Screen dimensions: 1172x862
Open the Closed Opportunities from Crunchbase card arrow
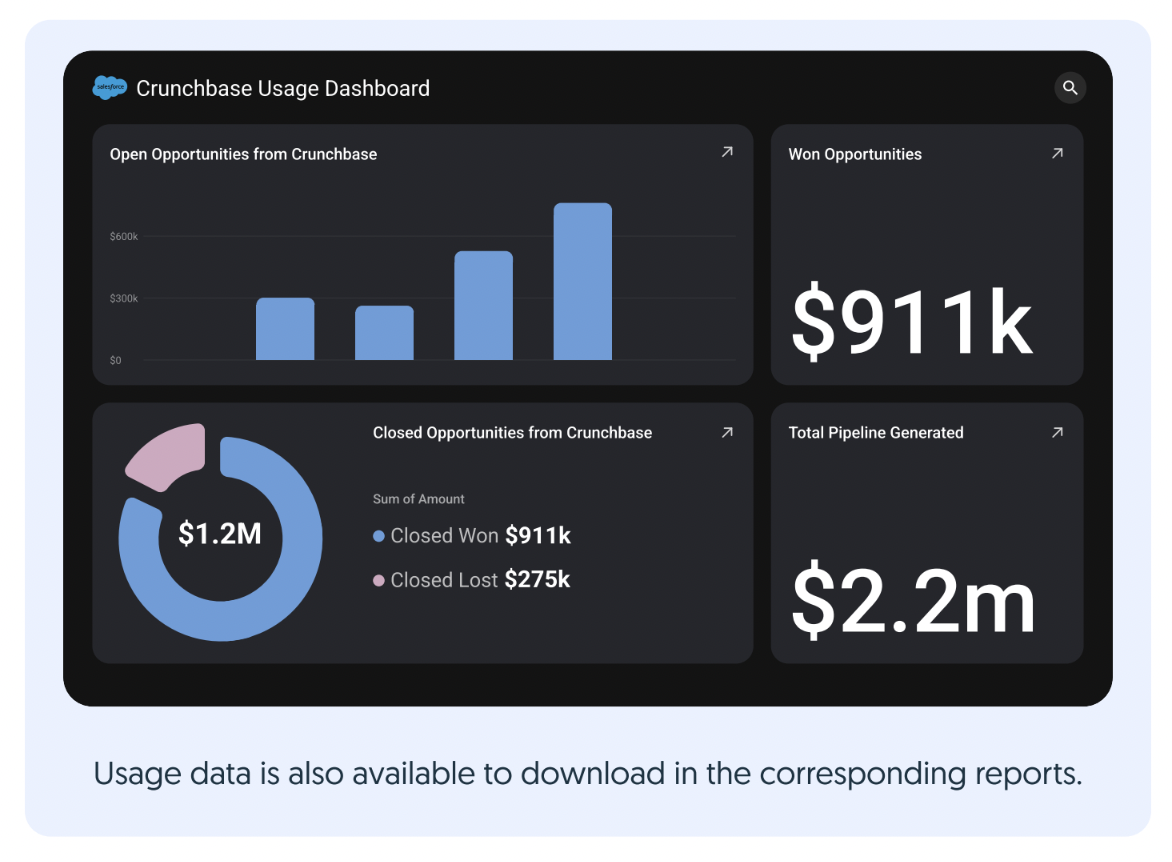(727, 432)
